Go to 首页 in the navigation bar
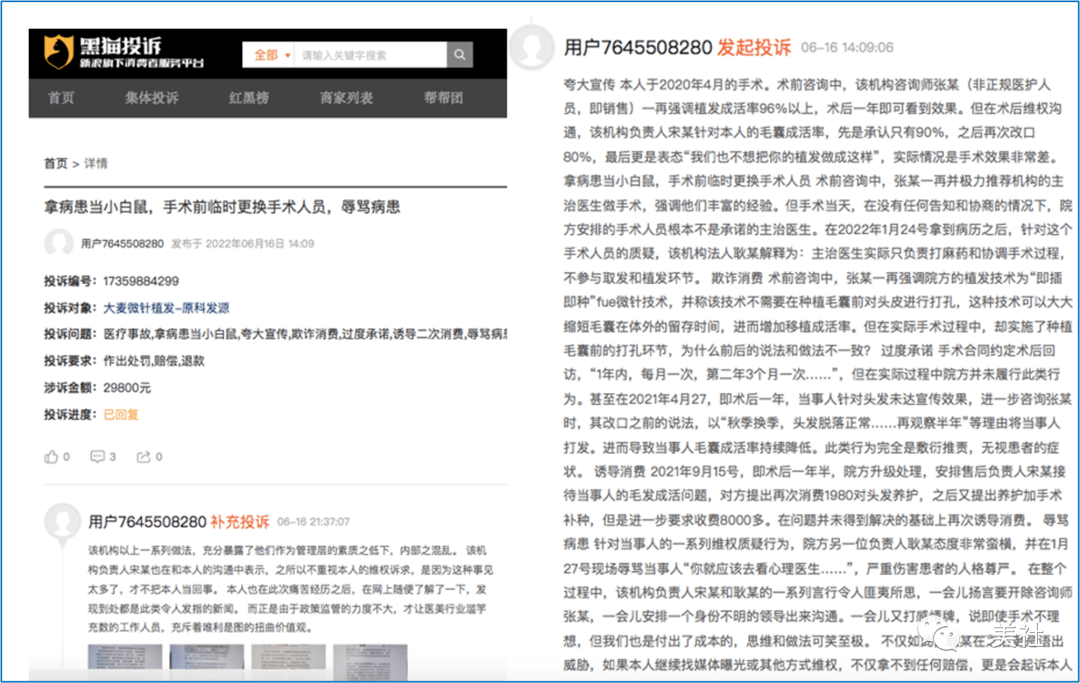The width and height of the screenshot is (1080, 683). [x=61, y=98]
